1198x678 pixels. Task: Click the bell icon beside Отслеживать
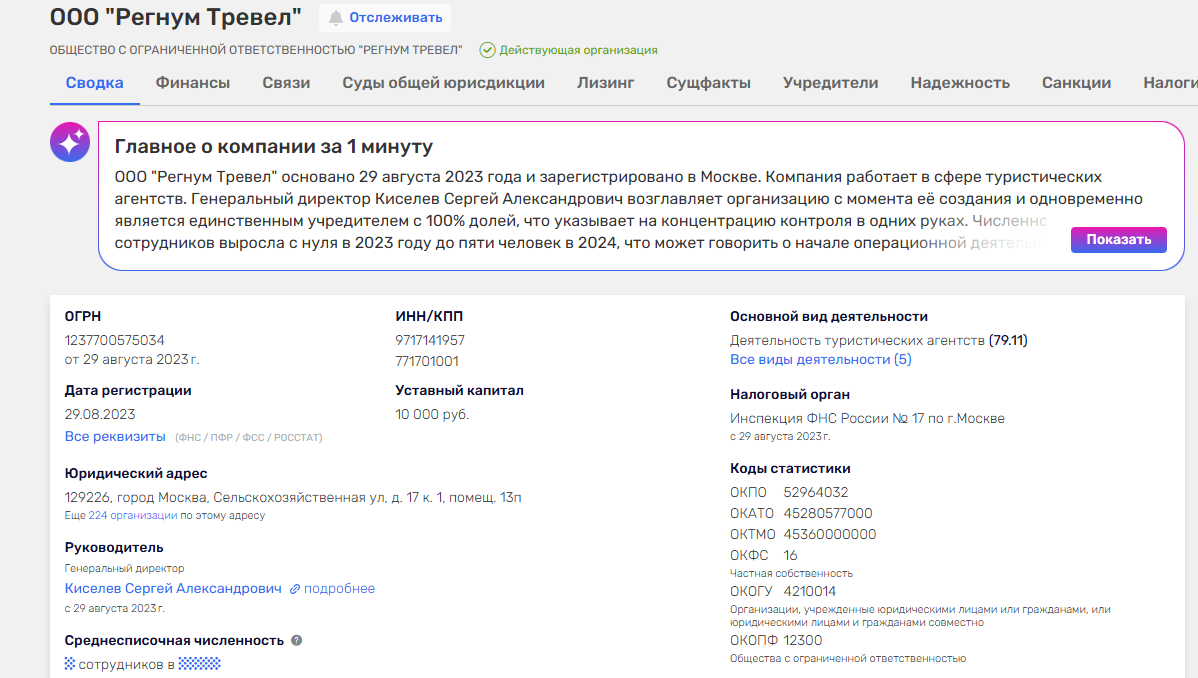[x=336, y=18]
